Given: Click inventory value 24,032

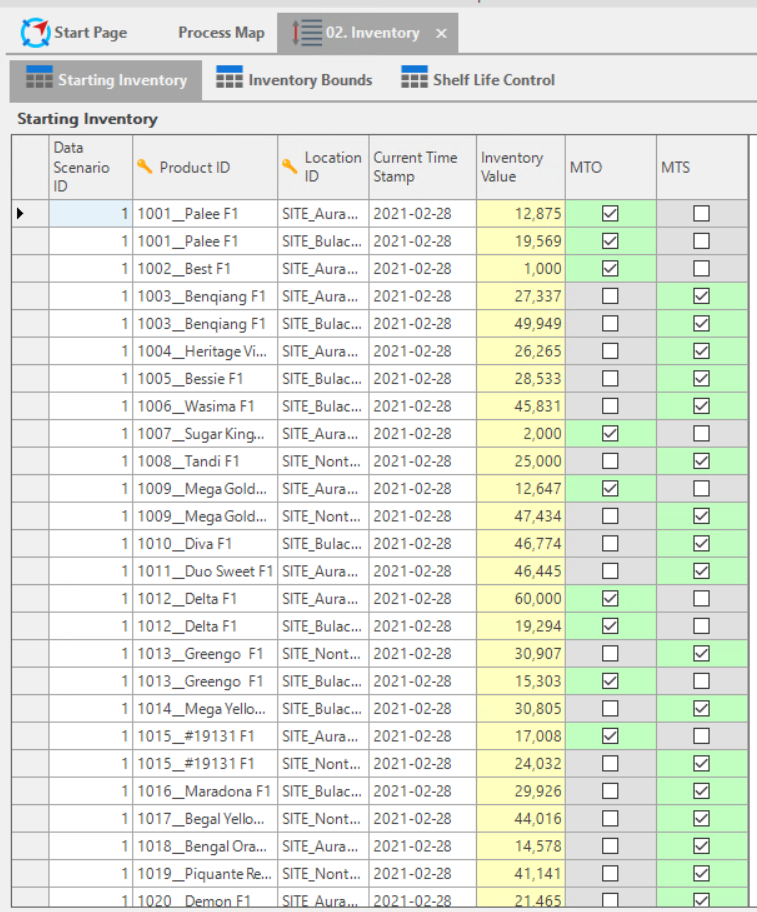Looking at the screenshot, I should pyautogui.click(x=521, y=764).
